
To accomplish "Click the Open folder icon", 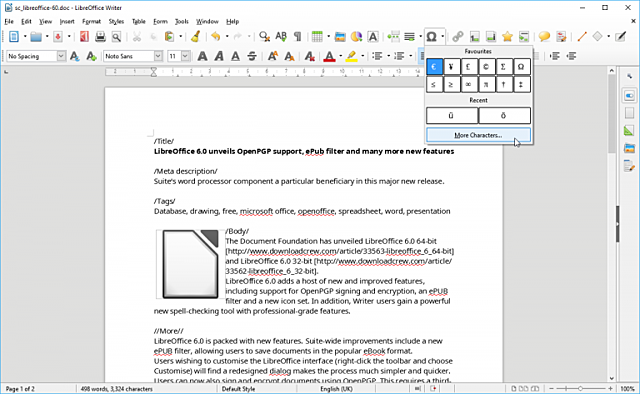I will (x=36, y=37).
